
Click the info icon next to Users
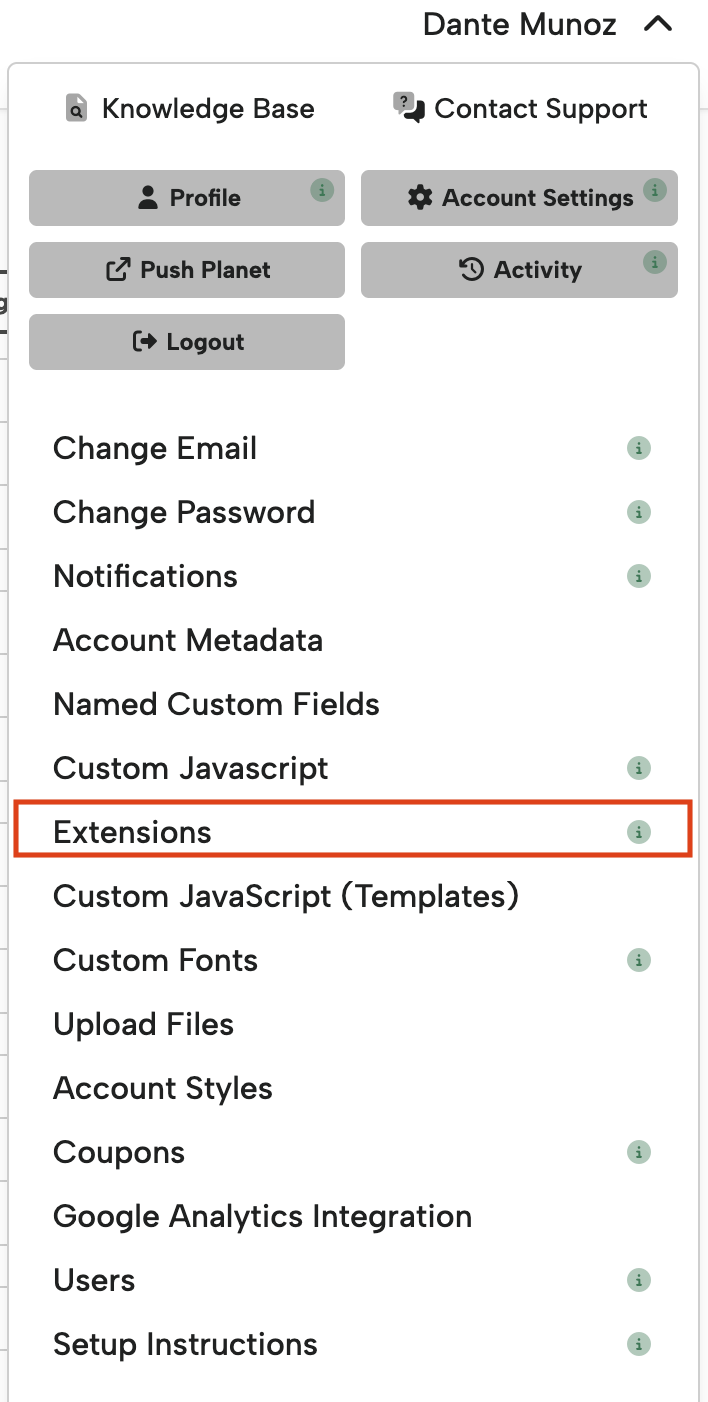[639, 1279]
